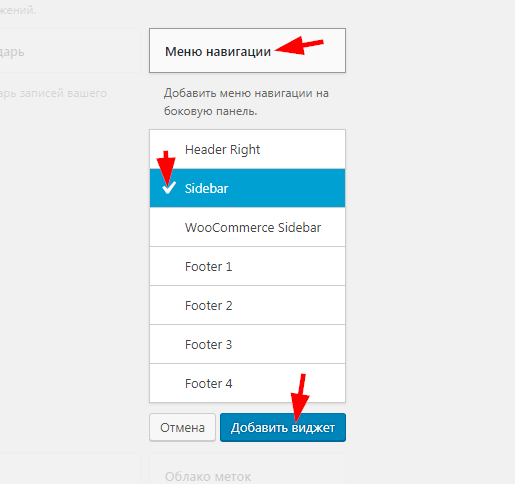
Task: Open the faded calendar widget on left
Action: coord(70,51)
